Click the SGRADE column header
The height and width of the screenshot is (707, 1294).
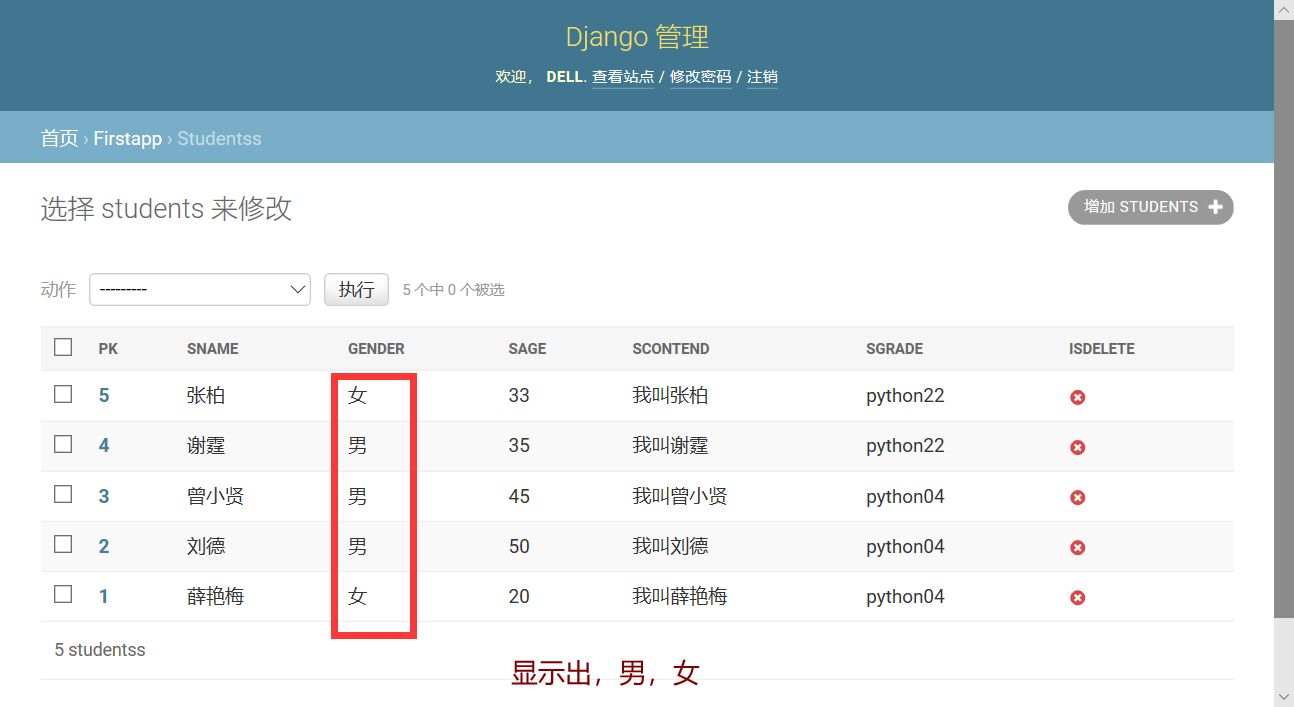[x=894, y=349]
